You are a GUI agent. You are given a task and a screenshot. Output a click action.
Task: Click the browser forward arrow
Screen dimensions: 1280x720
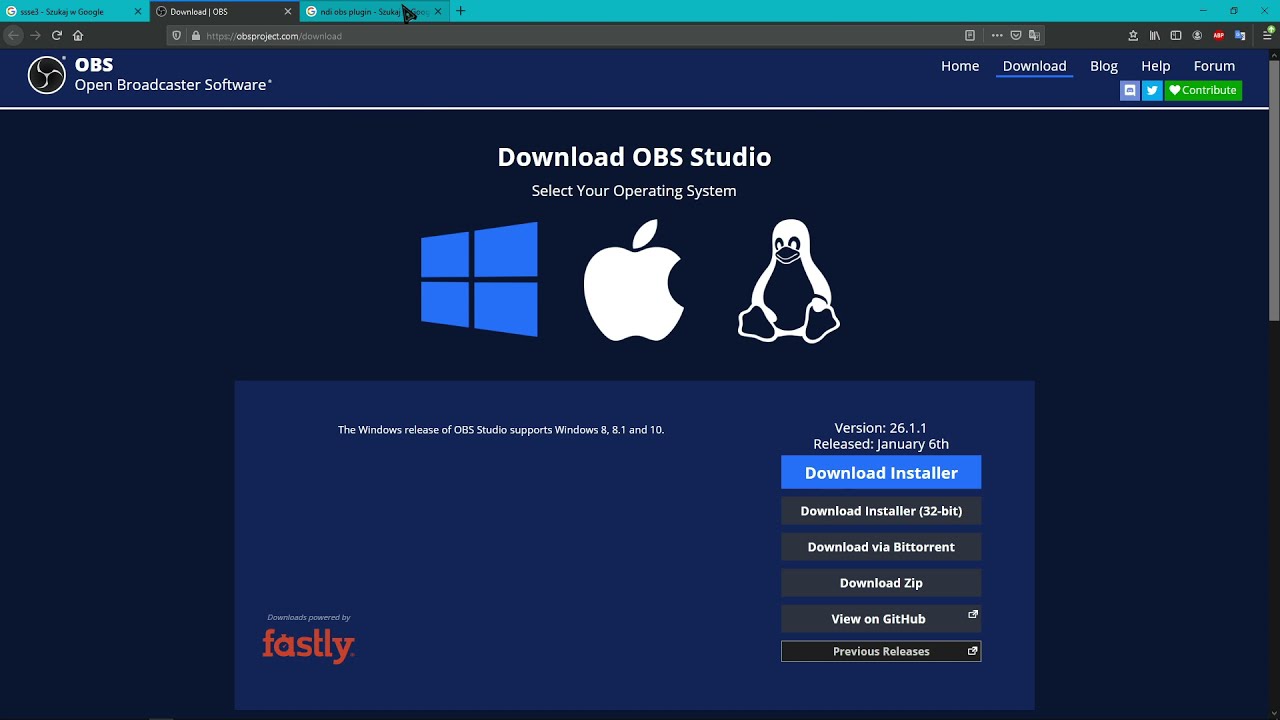35,35
